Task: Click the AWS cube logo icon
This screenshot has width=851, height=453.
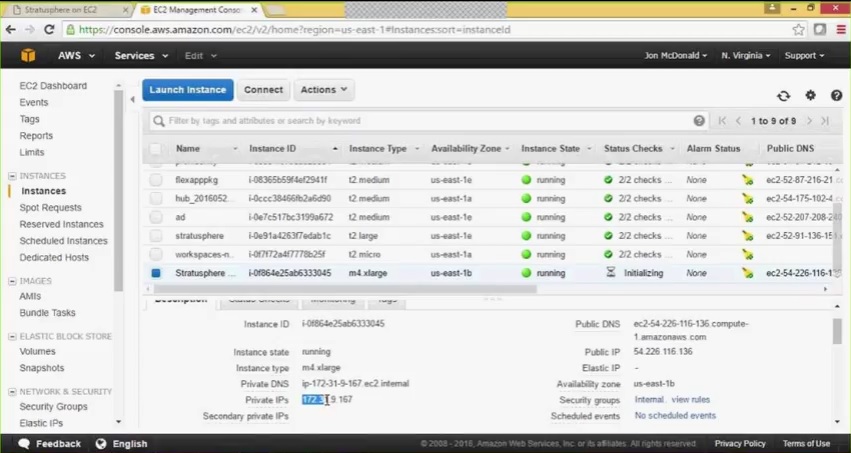Action: [28, 55]
